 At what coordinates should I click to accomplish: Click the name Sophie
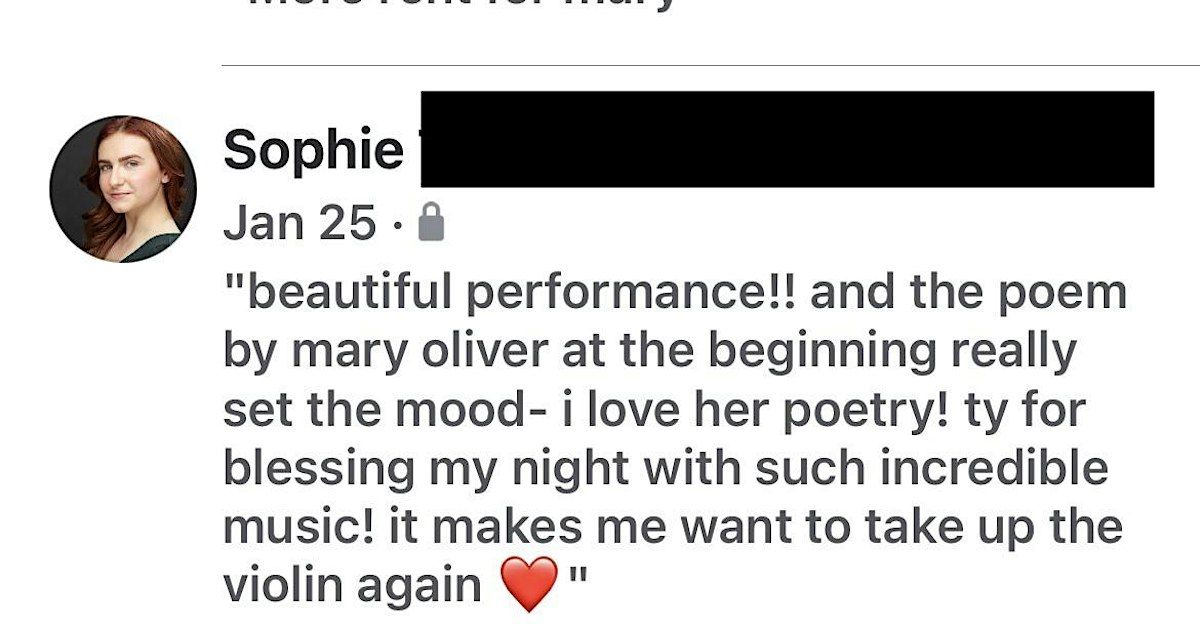coord(313,149)
